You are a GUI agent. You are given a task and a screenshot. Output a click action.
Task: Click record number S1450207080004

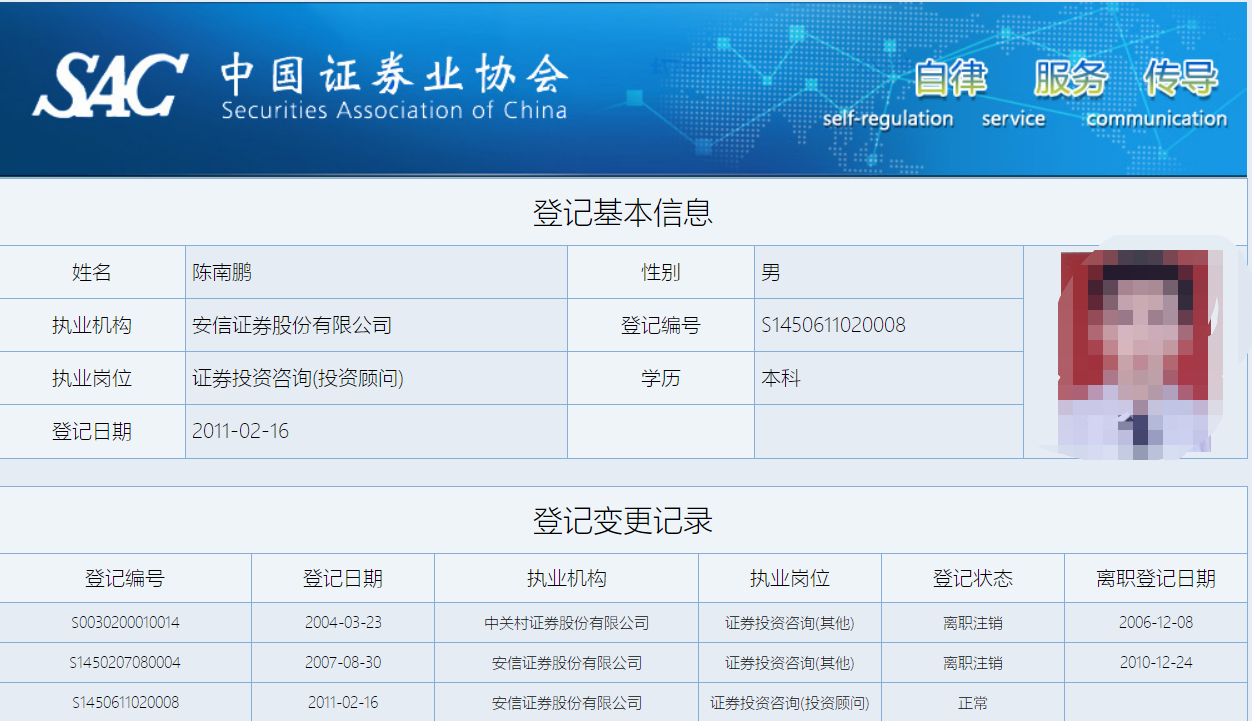pos(125,662)
